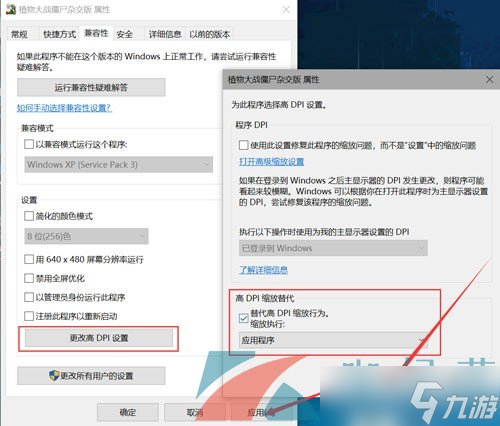Switch to 以前的版本 tab
500x426 pixels.
pos(210,34)
